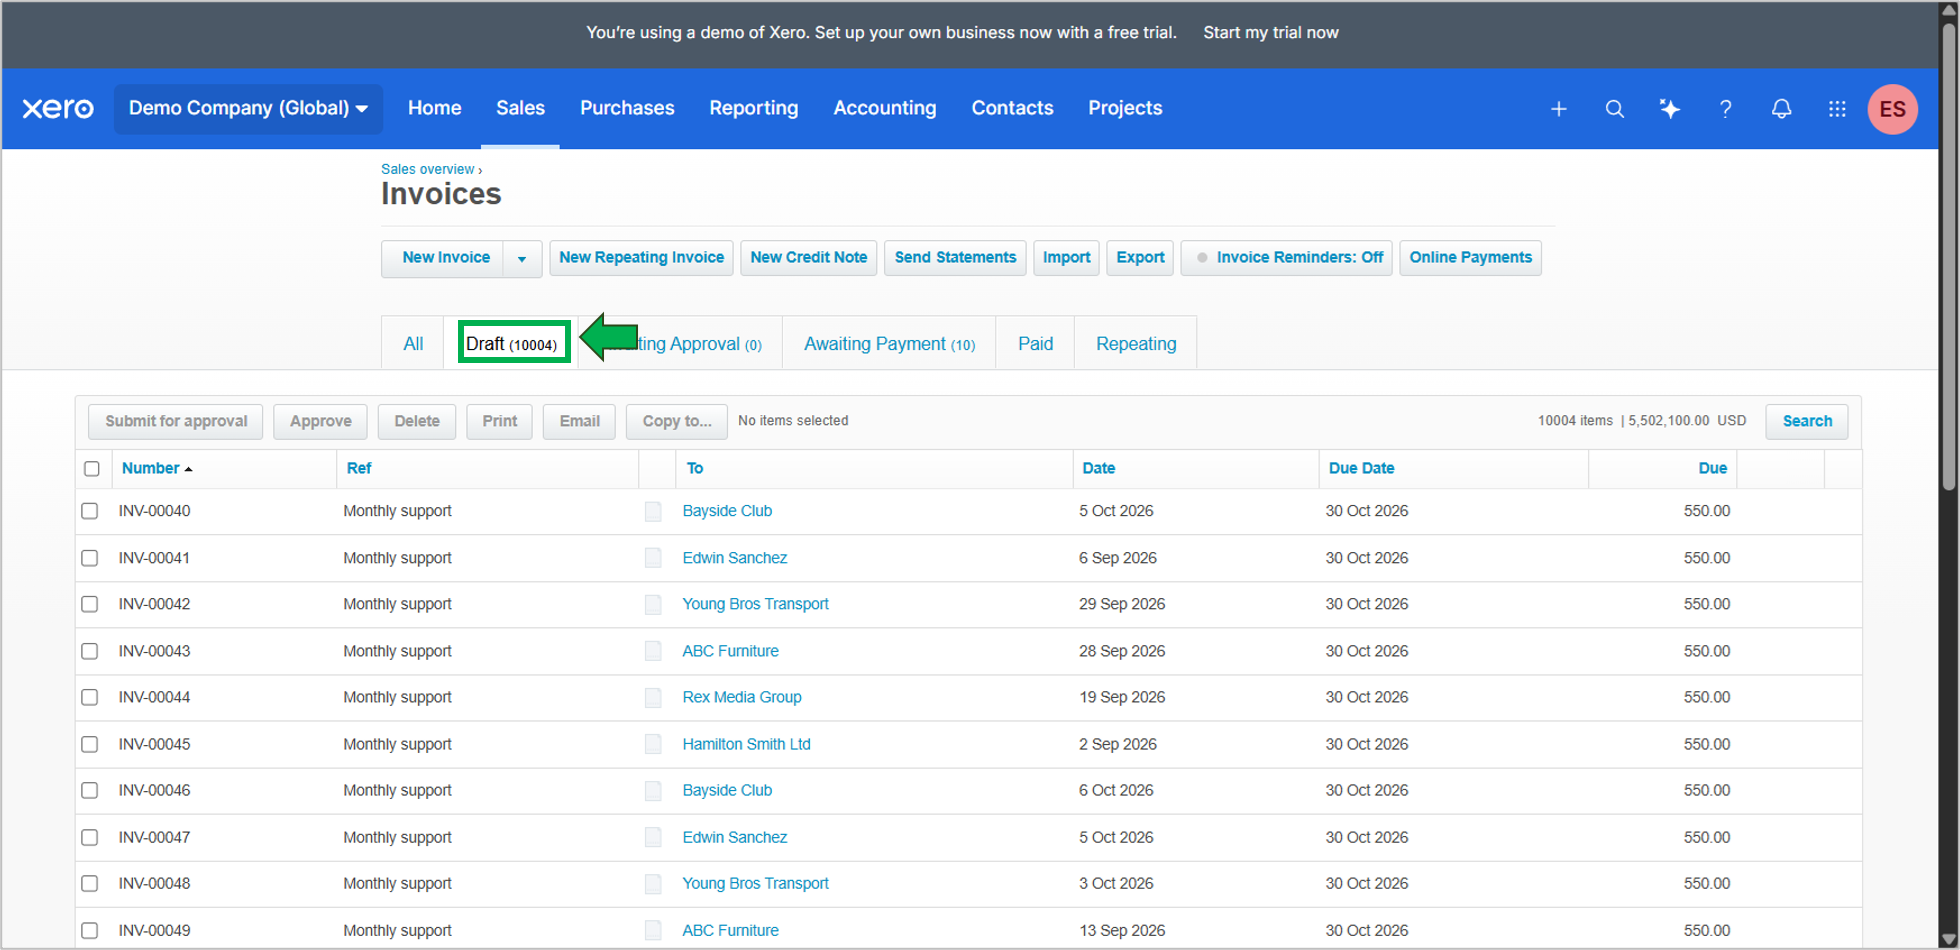Sort by the Due Date column header
Viewport: 1960px width, 950px height.
(1361, 468)
